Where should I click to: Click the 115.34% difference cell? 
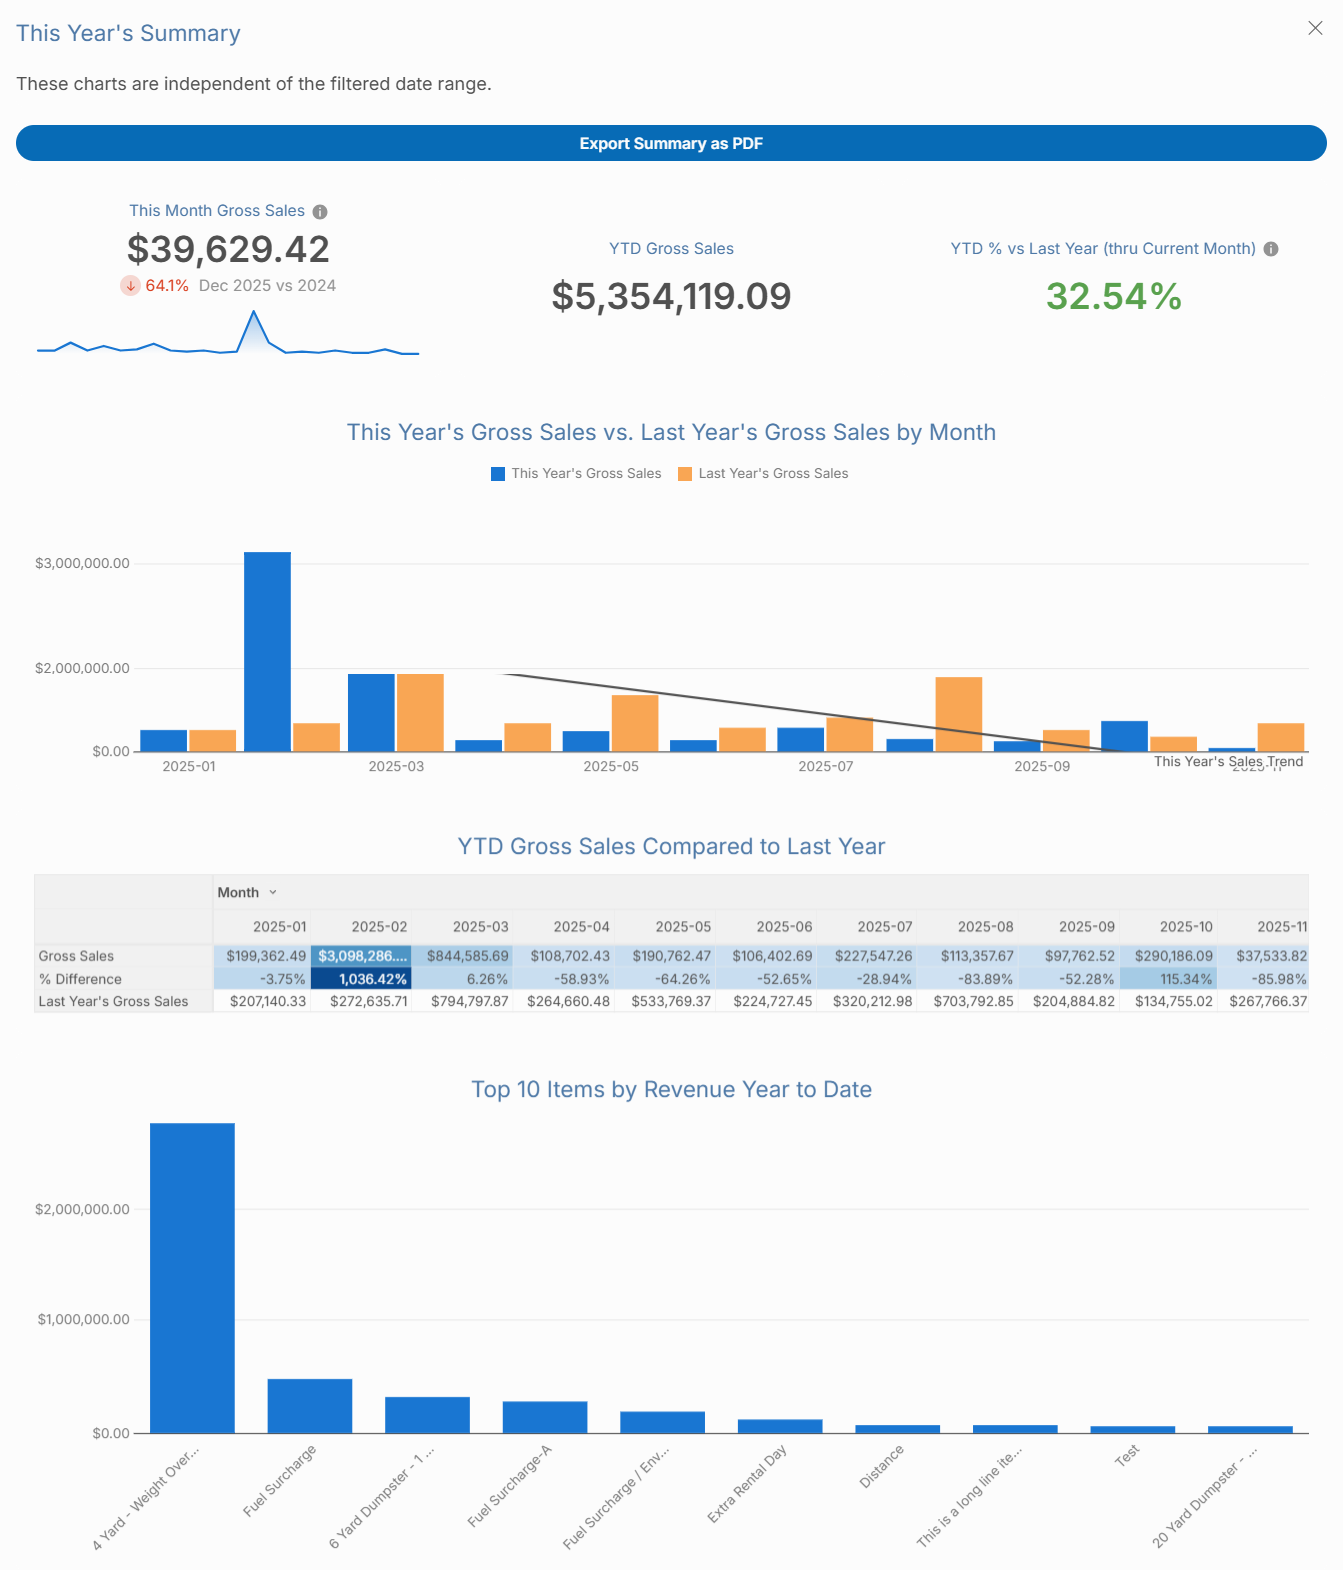click(1168, 979)
